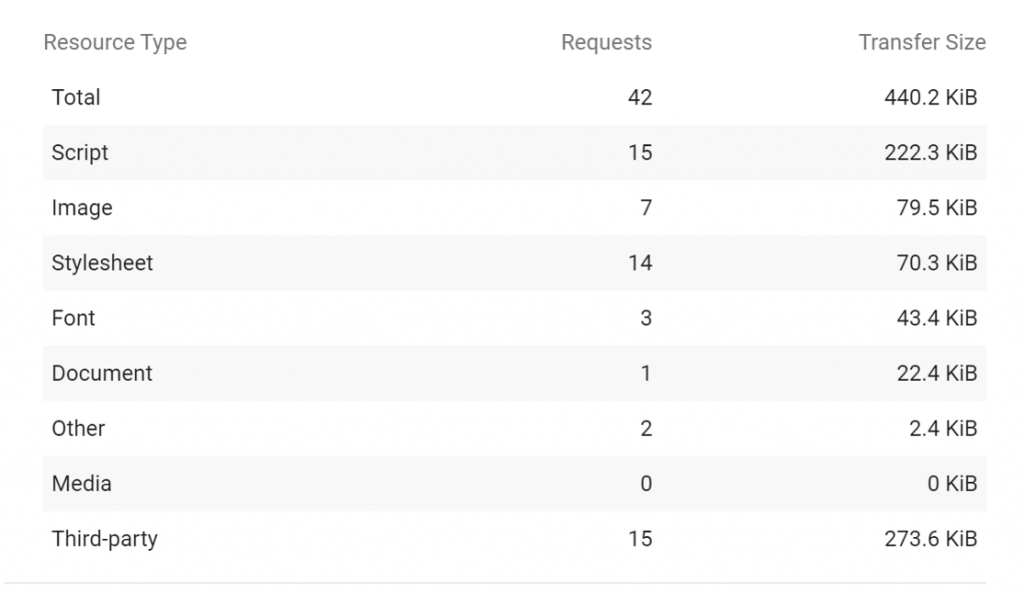This screenshot has width=1024, height=594.
Task: Click the 42 total requests value
Action: [640, 97]
